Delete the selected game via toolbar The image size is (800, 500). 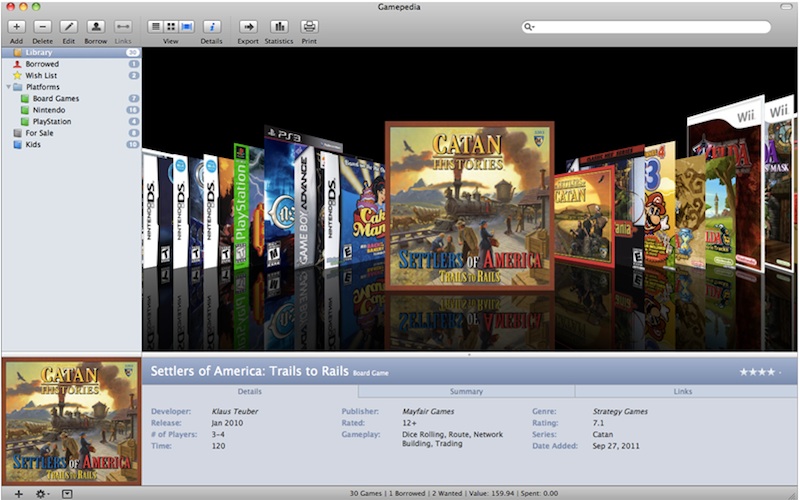[43, 26]
